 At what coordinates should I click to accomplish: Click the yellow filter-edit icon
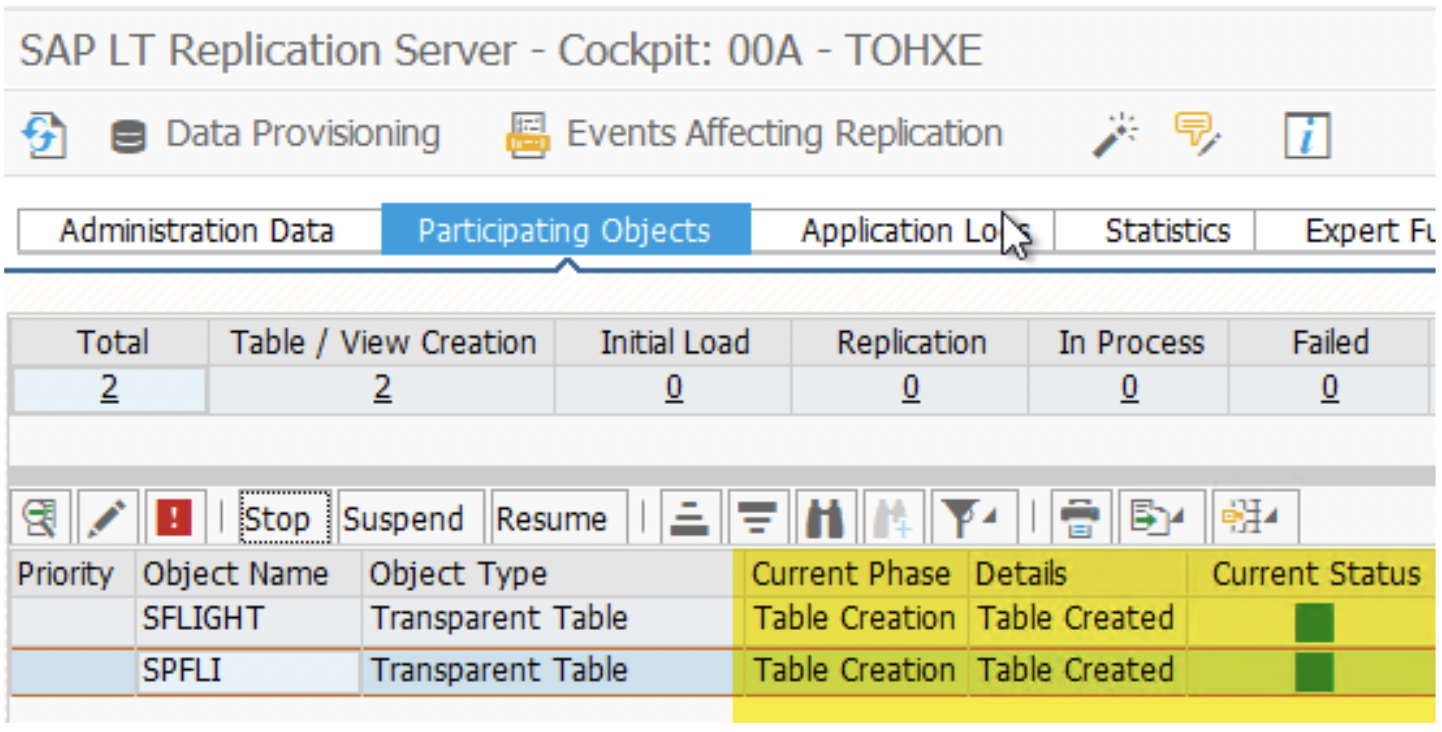point(1196,134)
